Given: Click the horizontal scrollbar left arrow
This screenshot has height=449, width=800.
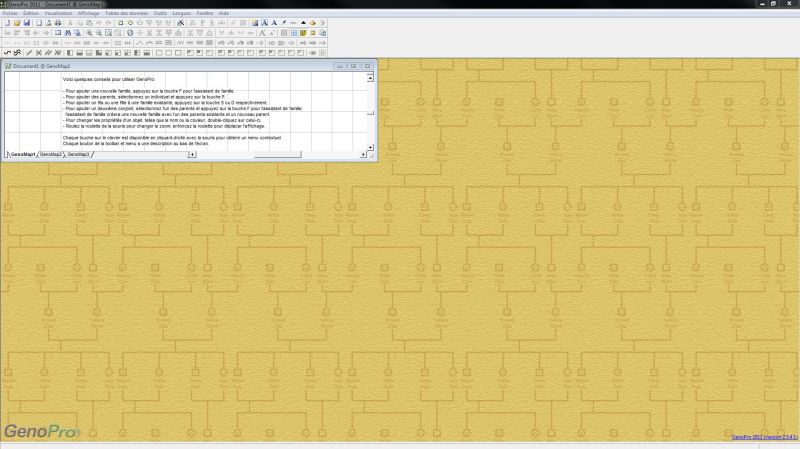Looking at the screenshot, I should 192,155.
